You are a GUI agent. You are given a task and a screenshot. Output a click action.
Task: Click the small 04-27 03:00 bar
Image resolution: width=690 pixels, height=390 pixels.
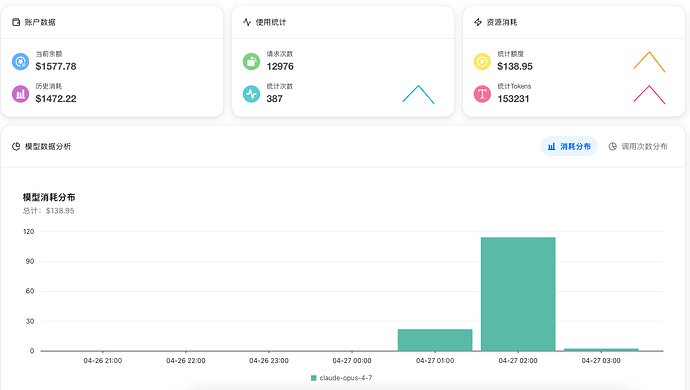tap(601, 350)
